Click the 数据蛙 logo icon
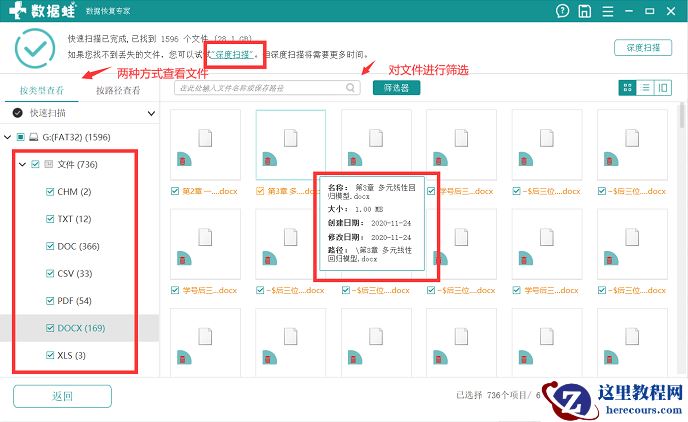 click(x=18, y=10)
